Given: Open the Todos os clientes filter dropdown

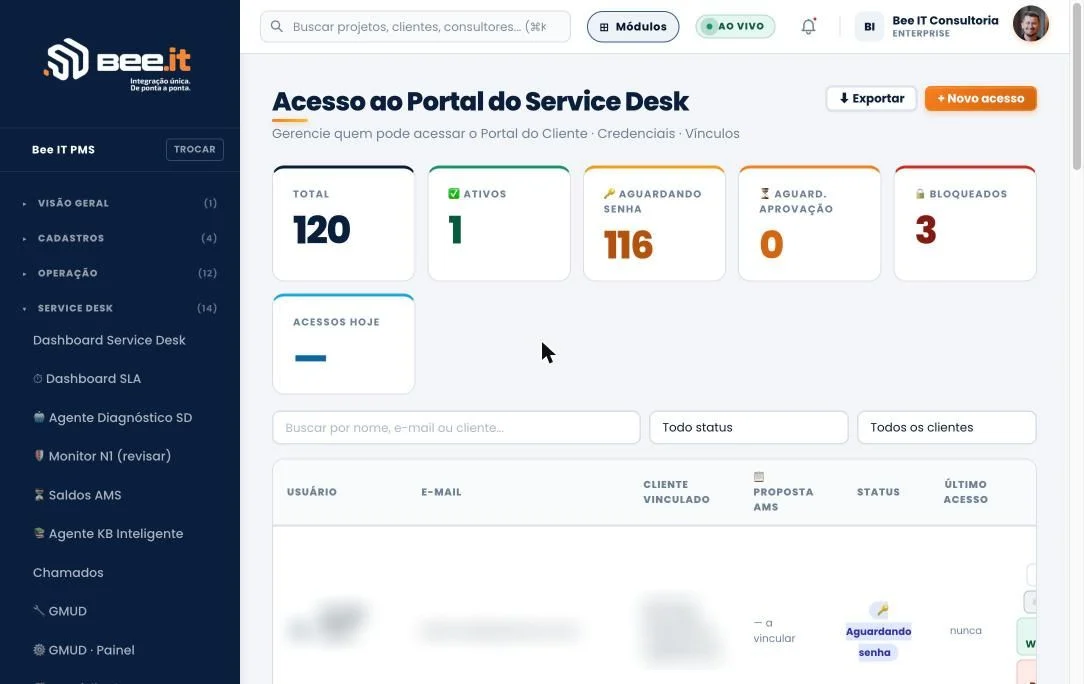Looking at the screenshot, I should pyautogui.click(x=946, y=427).
